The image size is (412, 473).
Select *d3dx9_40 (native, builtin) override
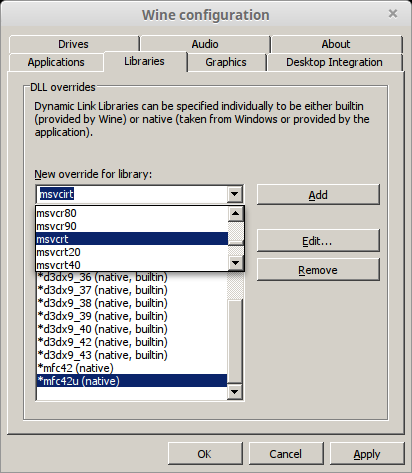point(132,329)
